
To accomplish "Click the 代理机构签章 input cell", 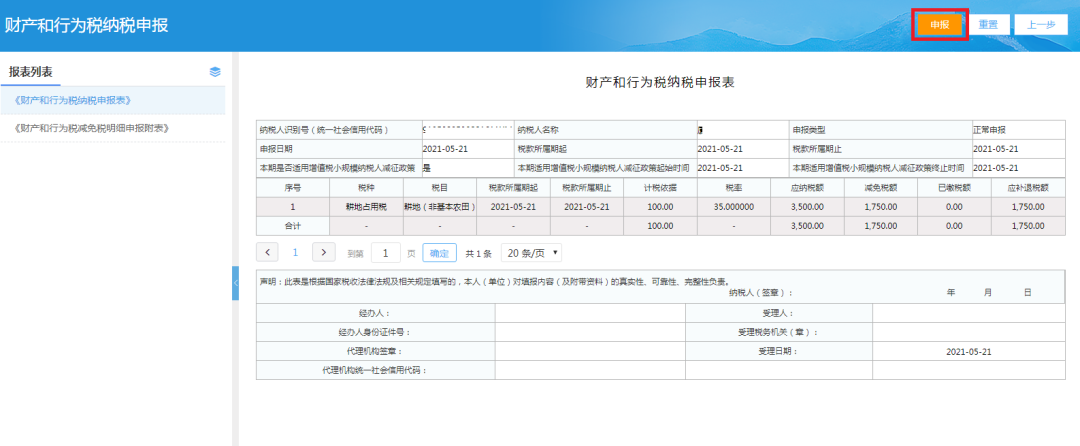I will [x=590, y=351].
